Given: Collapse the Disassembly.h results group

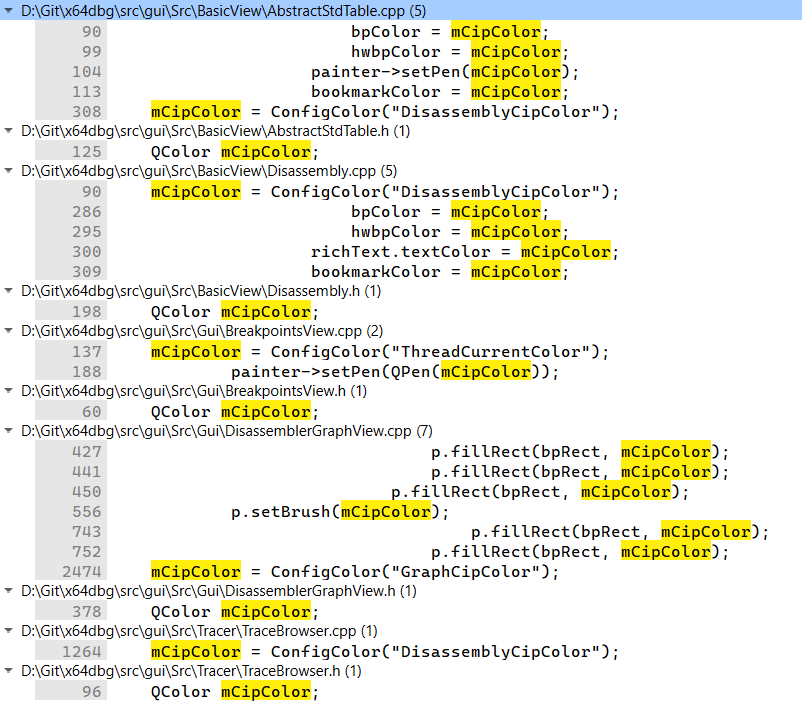Looking at the screenshot, I should point(8,291).
